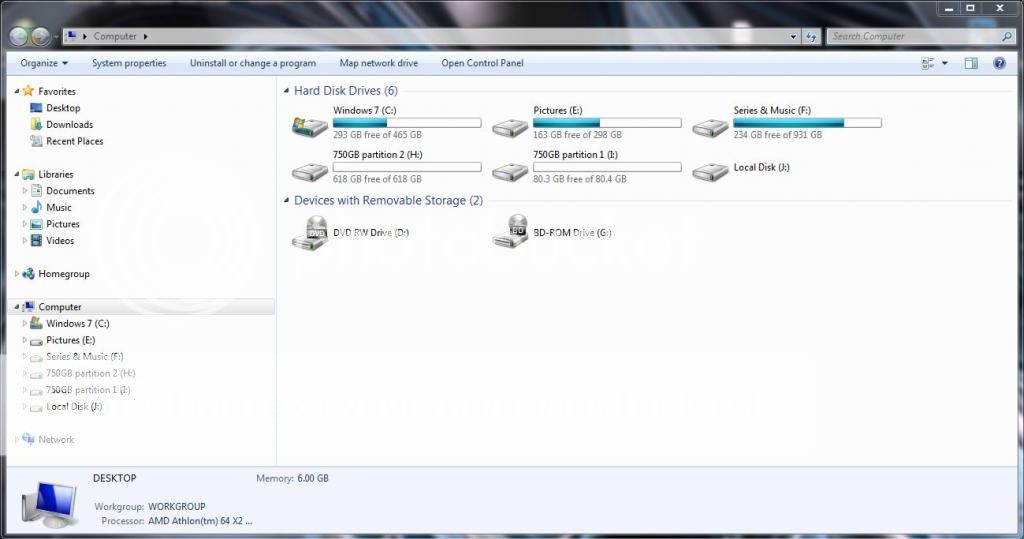The height and width of the screenshot is (539, 1024).
Task: Open the Series & Music (F:) drive icon
Action: tap(711, 127)
